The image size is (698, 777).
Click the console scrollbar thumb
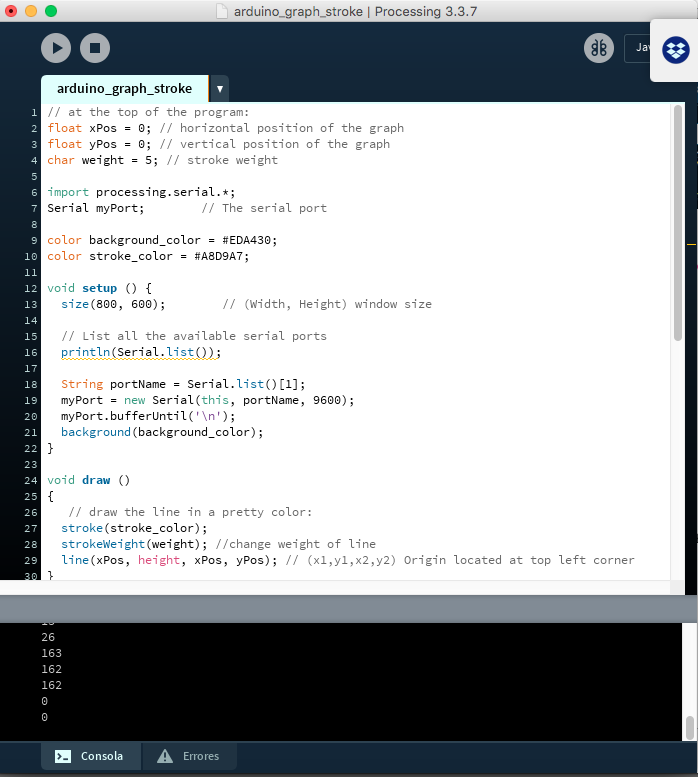[x=690, y=727]
